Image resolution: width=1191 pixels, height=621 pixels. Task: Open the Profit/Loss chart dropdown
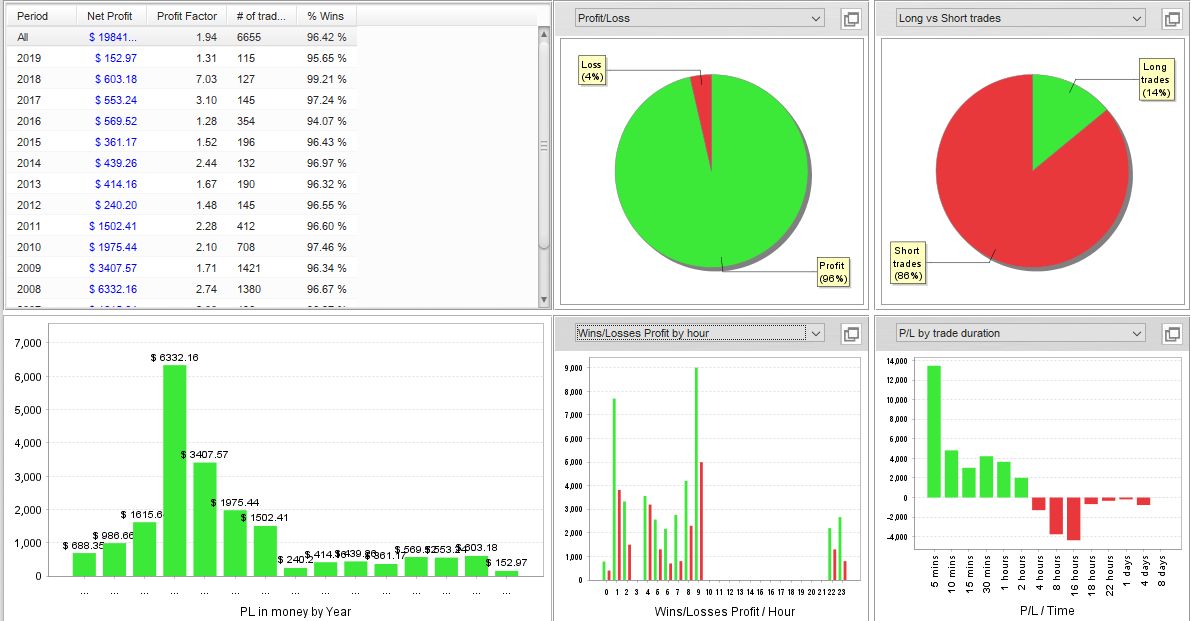[x=700, y=18]
